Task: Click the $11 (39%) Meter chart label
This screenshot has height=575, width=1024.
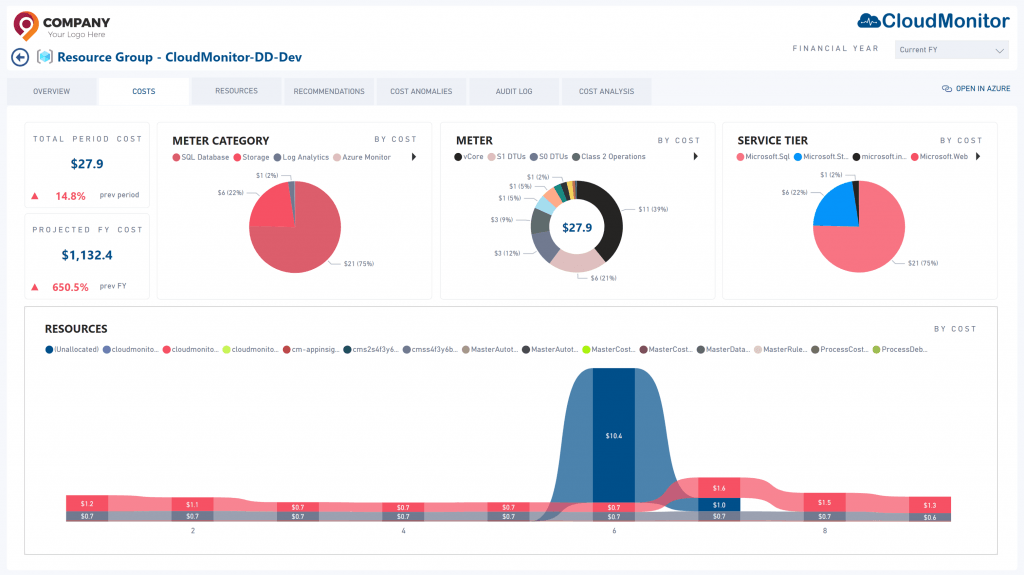Action: coord(653,210)
